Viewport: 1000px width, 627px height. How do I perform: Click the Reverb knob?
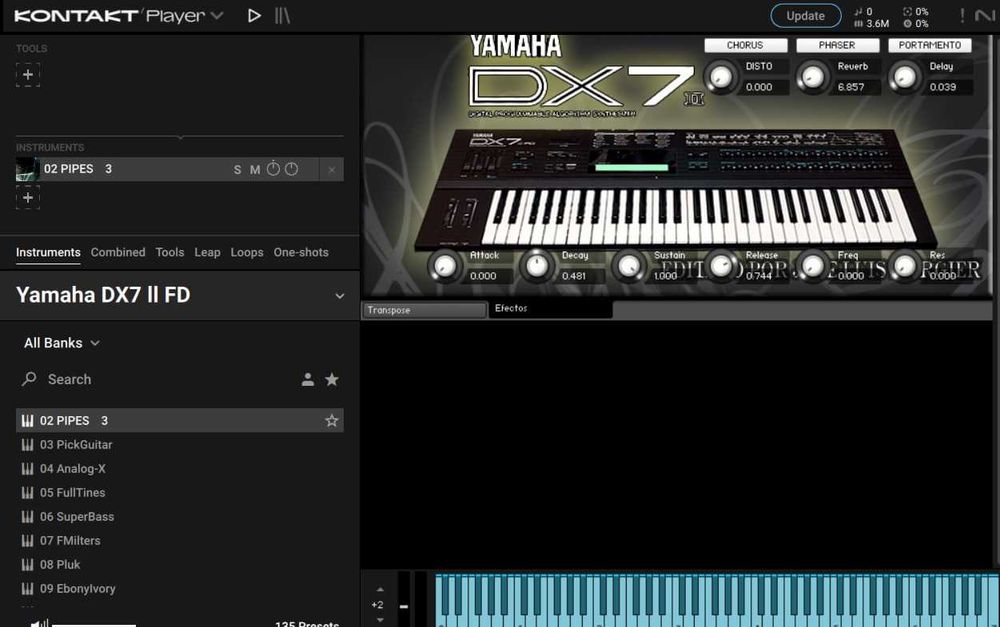[x=812, y=77]
